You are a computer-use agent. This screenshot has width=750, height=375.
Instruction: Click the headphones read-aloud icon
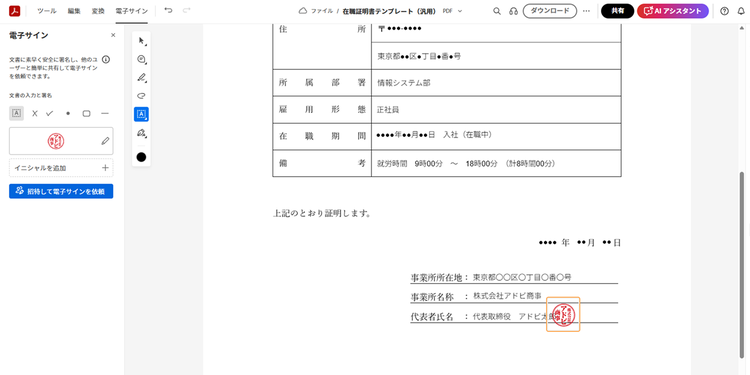pyautogui.click(x=513, y=11)
